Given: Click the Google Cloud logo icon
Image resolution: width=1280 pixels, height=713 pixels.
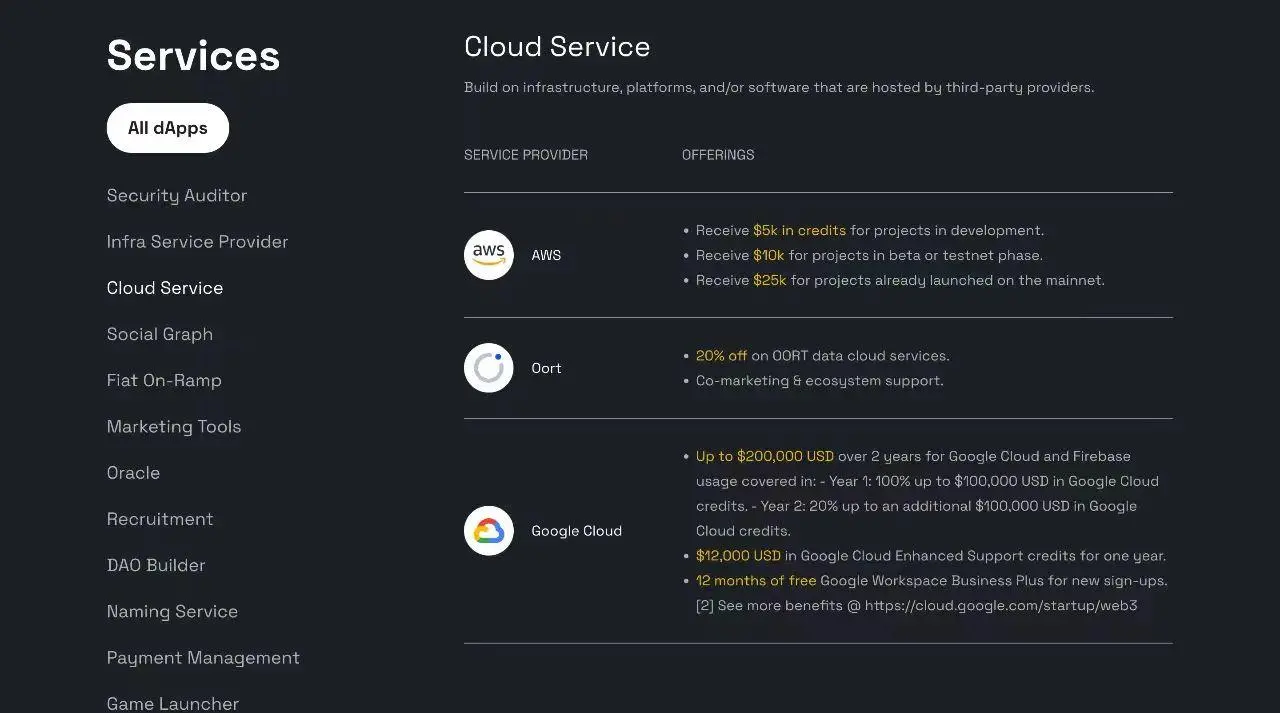Looking at the screenshot, I should pos(489,531).
